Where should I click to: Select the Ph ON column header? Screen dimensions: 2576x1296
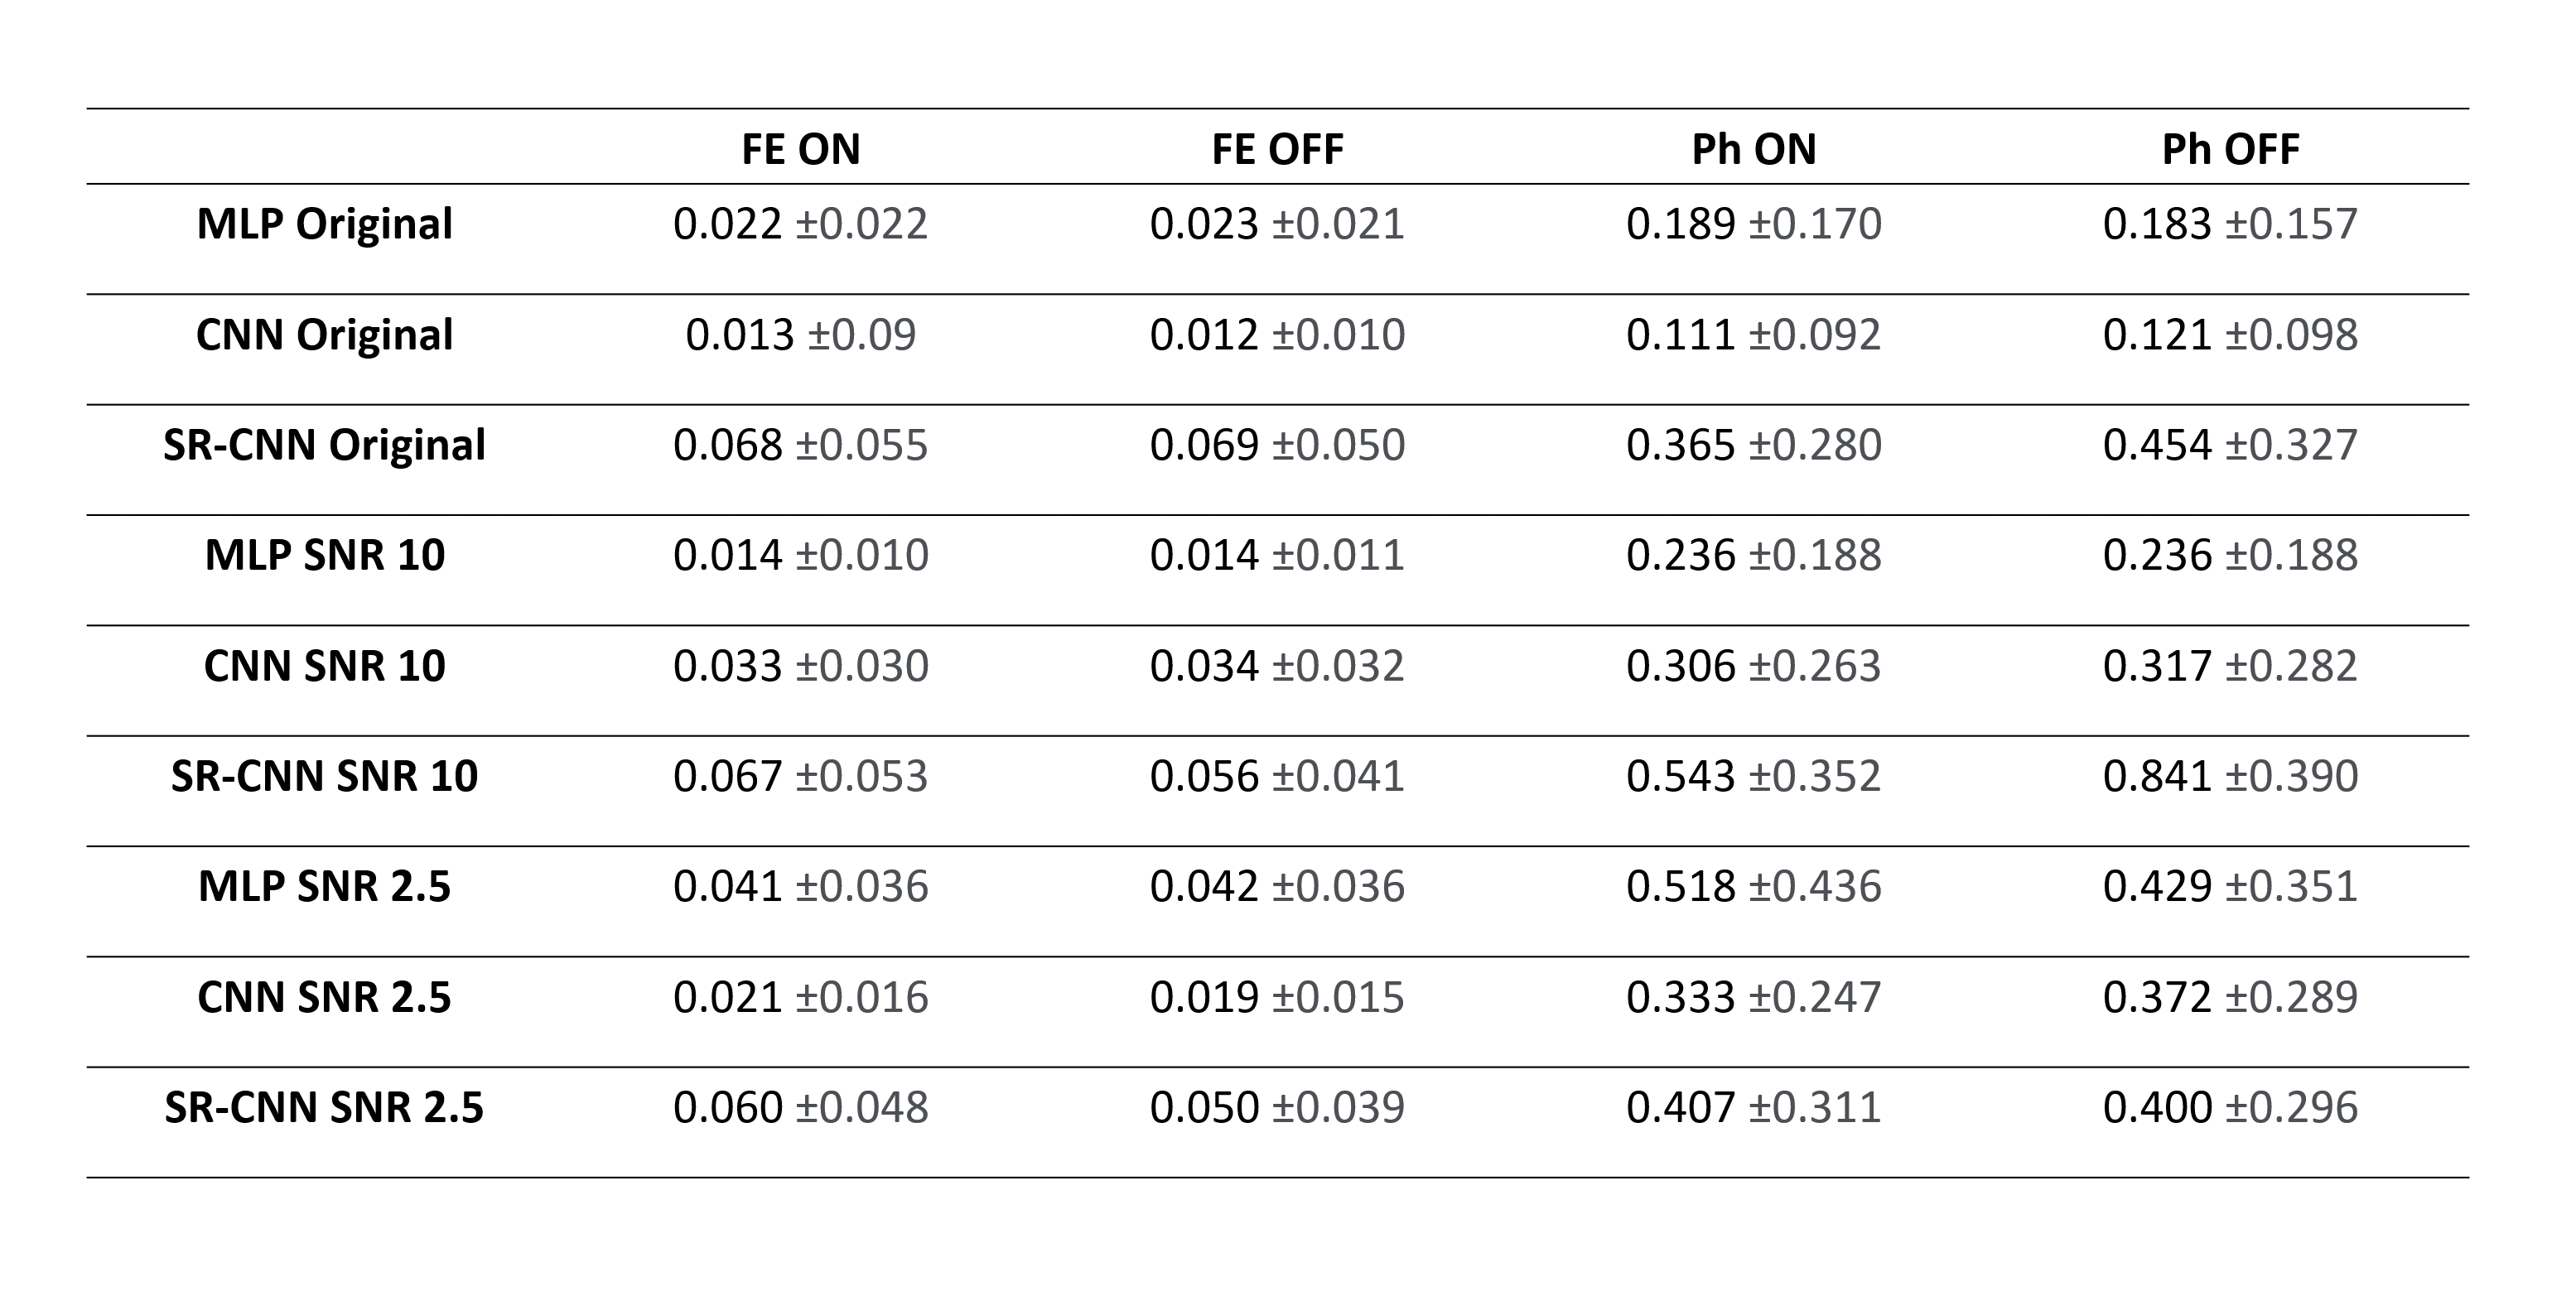click(1753, 149)
